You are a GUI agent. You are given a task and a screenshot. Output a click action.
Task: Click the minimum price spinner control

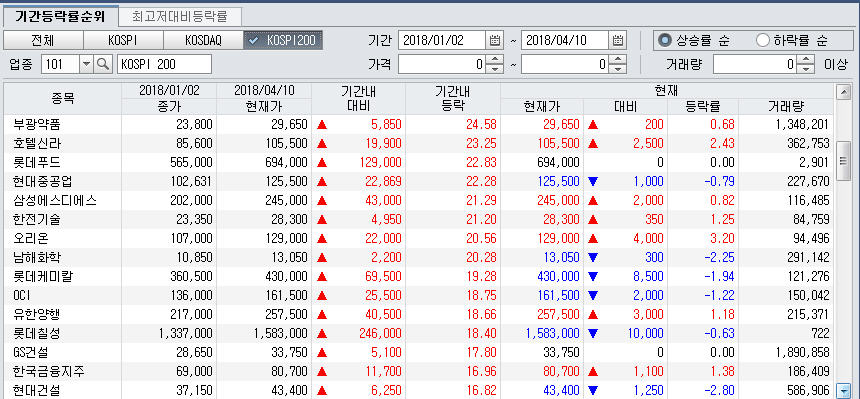click(x=495, y=64)
